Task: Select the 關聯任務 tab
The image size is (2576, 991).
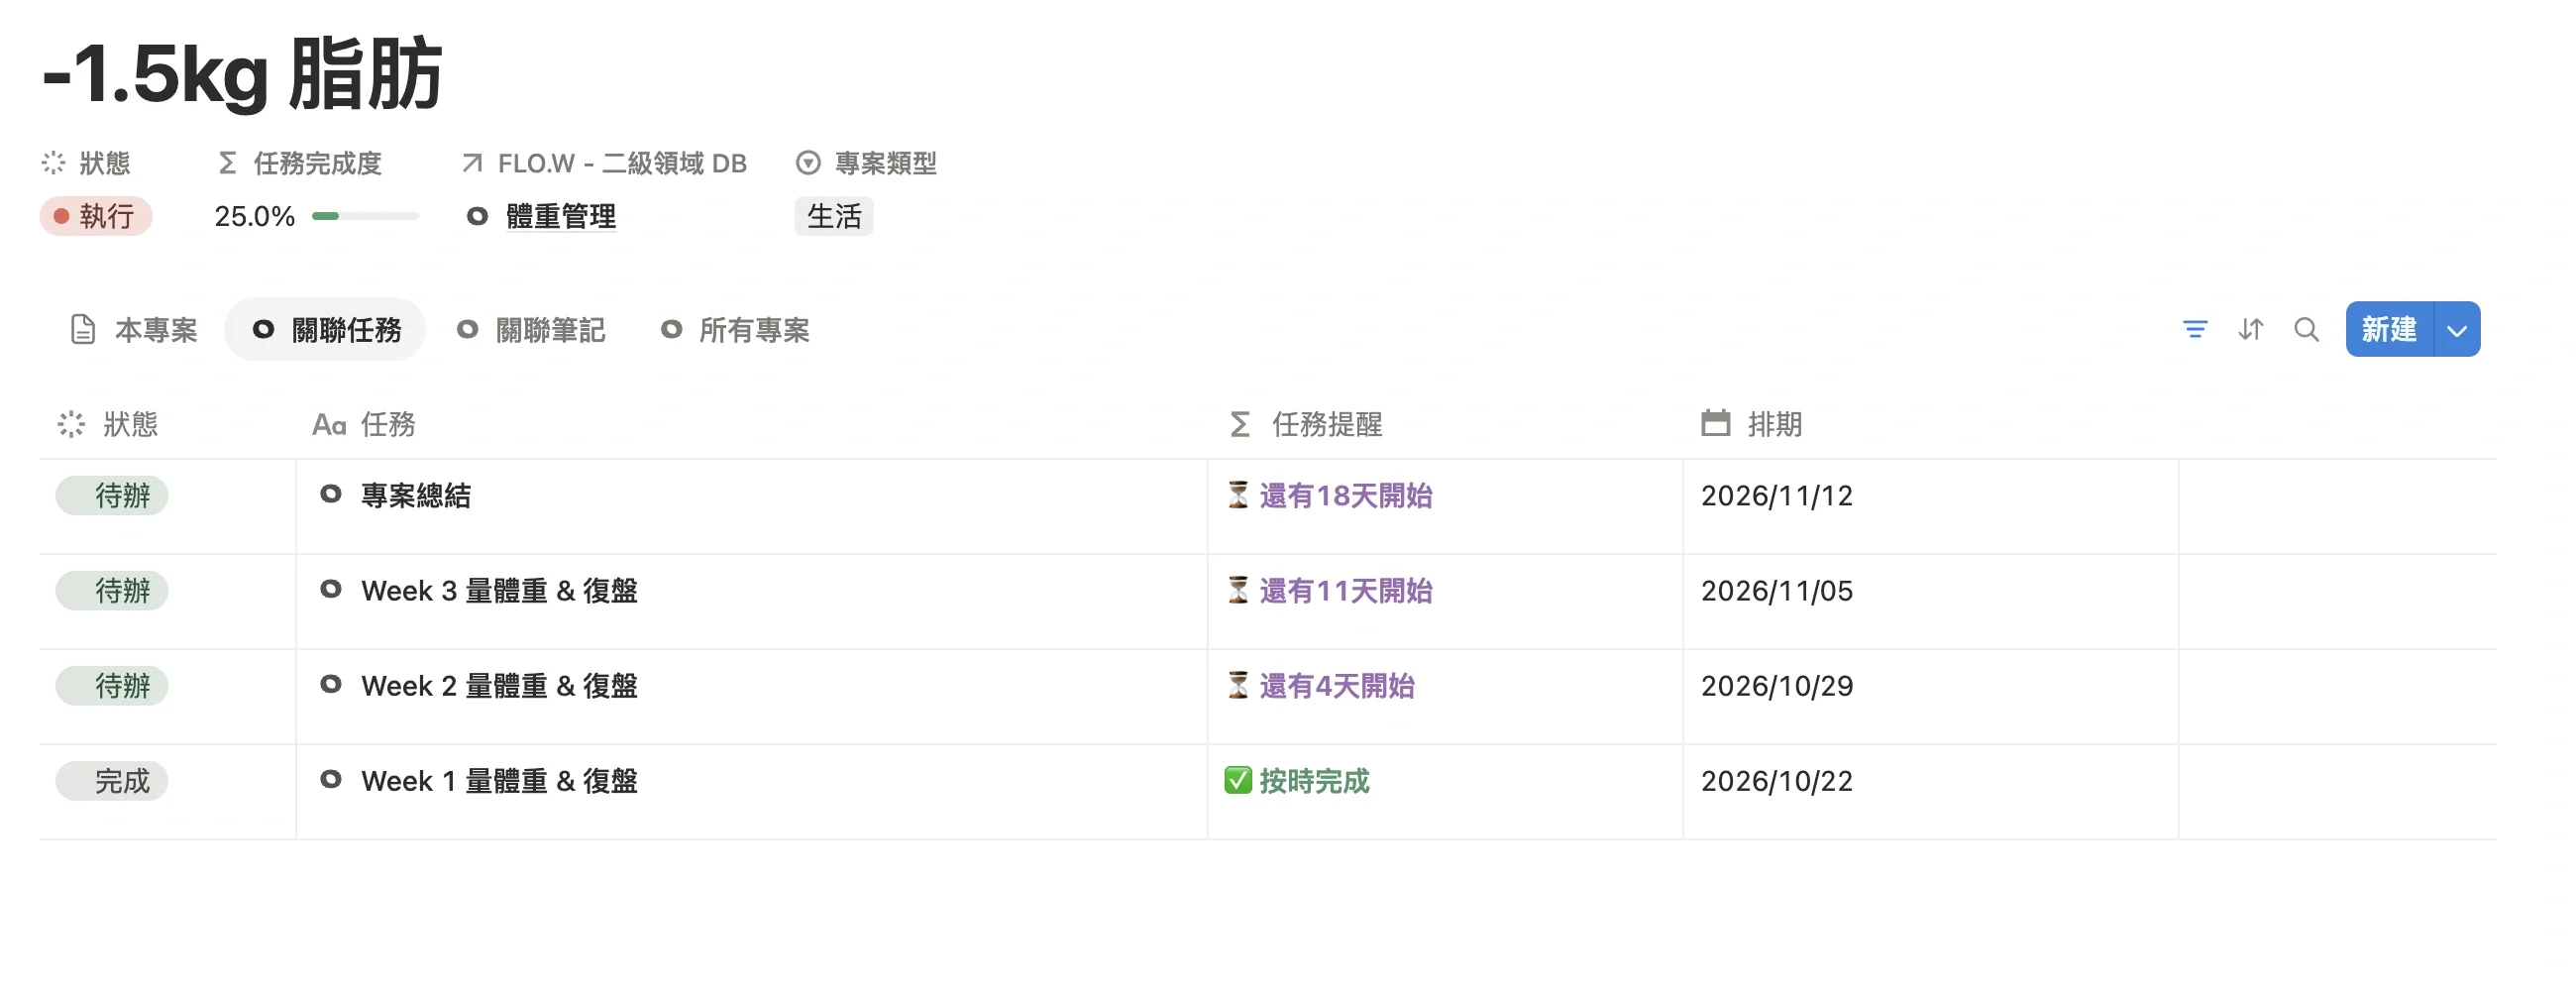Action: point(326,329)
